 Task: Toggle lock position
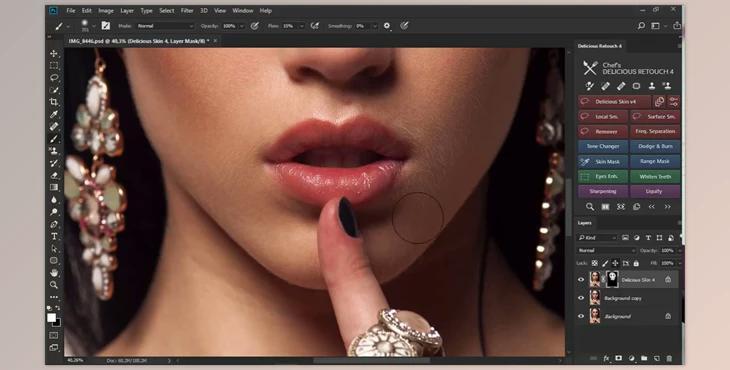click(615, 263)
